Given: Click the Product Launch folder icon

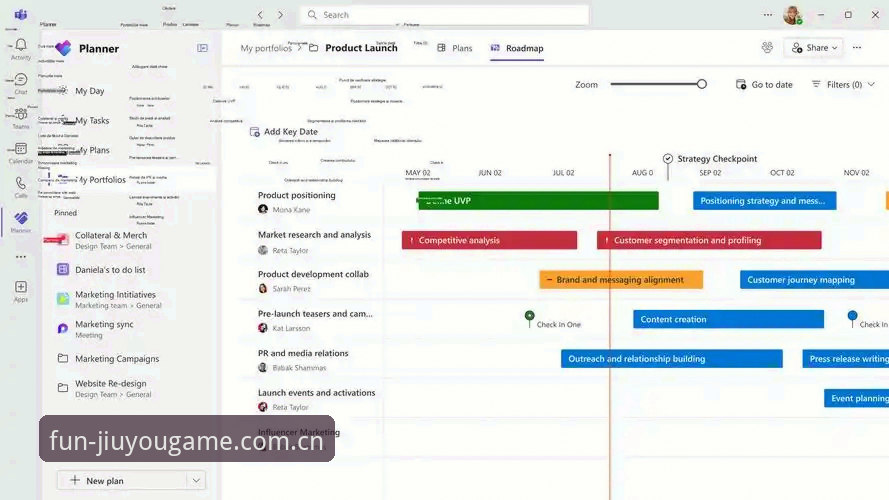Looking at the screenshot, I should point(314,48).
